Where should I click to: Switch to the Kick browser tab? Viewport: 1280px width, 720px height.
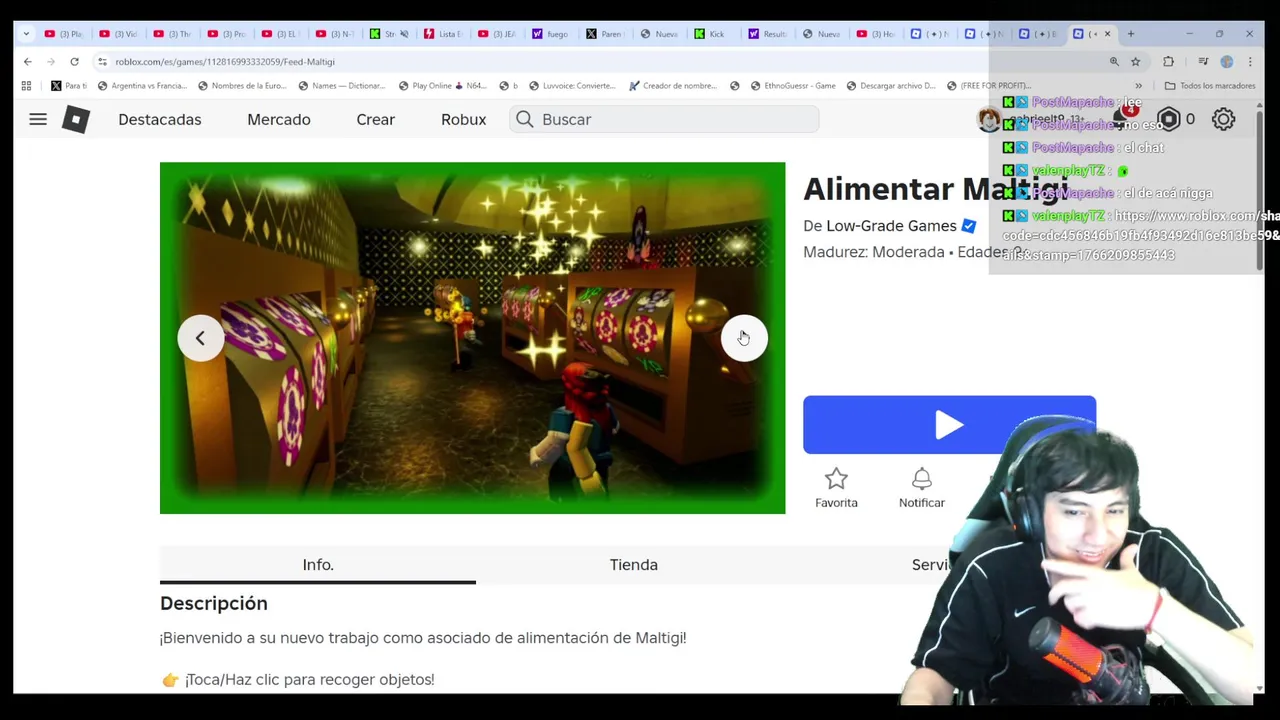[715, 34]
